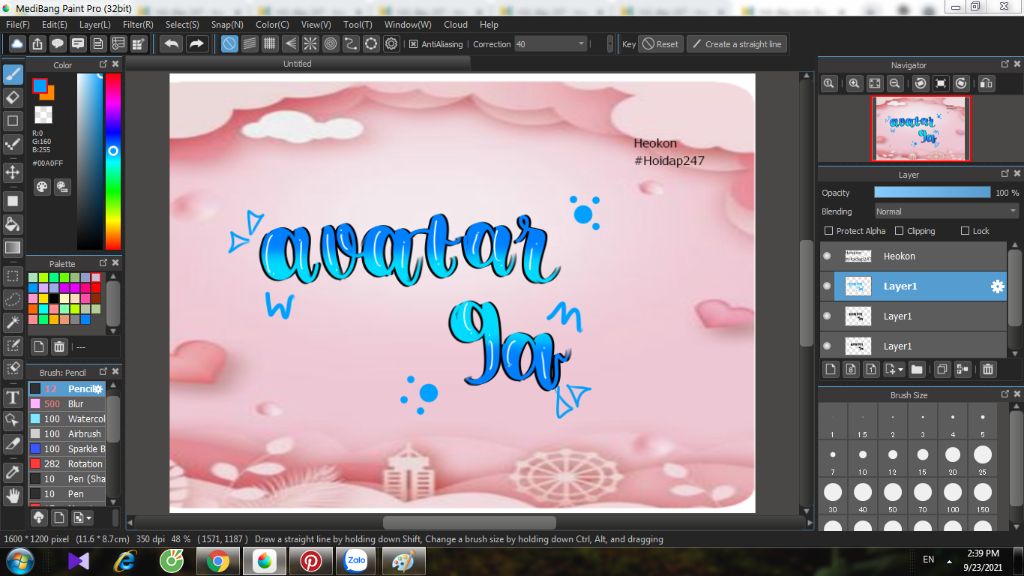Screen dimensions: 1024x576
Task: Select the Text tool
Action: 12,397
